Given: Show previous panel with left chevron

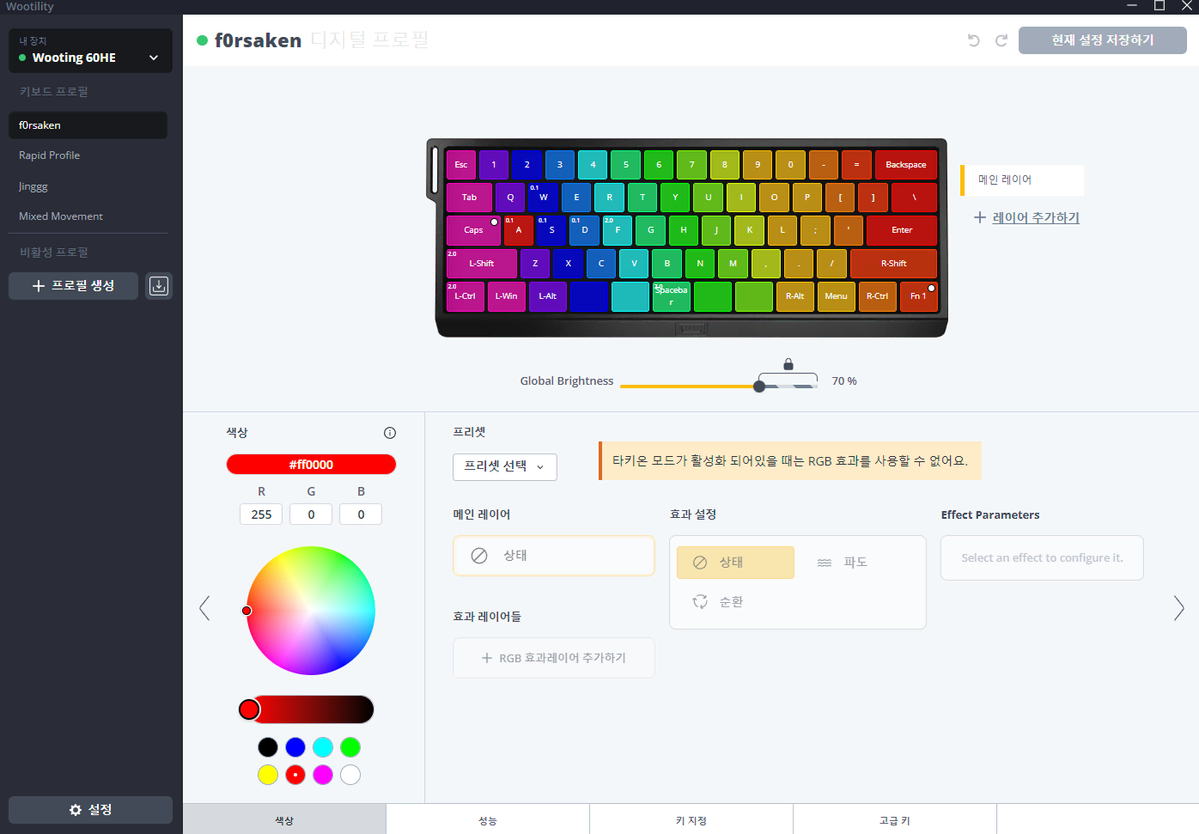Looking at the screenshot, I should 204,608.
